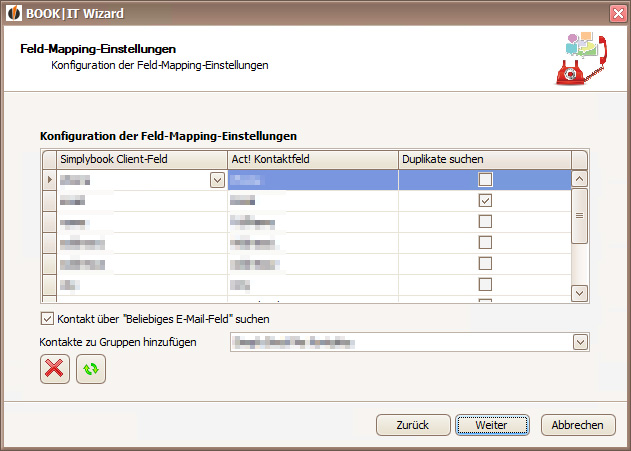This screenshot has height=451, width=631.
Task: Check Duplikate suchen in the fourth row
Action: click(x=485, y=242)
